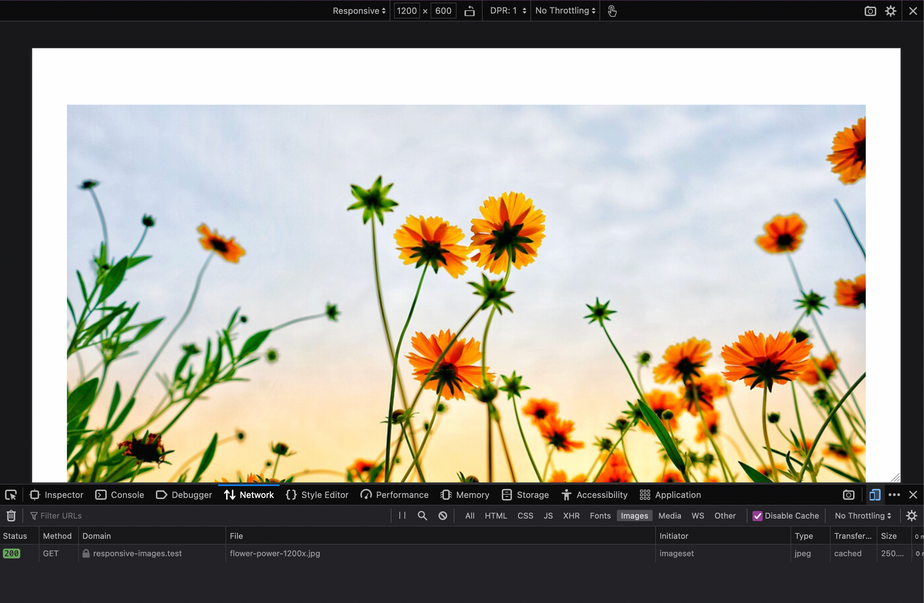Clear all recorded network requests
This screenshot has width=924, height=603.
pyautogui.click(x=11, y=515)
